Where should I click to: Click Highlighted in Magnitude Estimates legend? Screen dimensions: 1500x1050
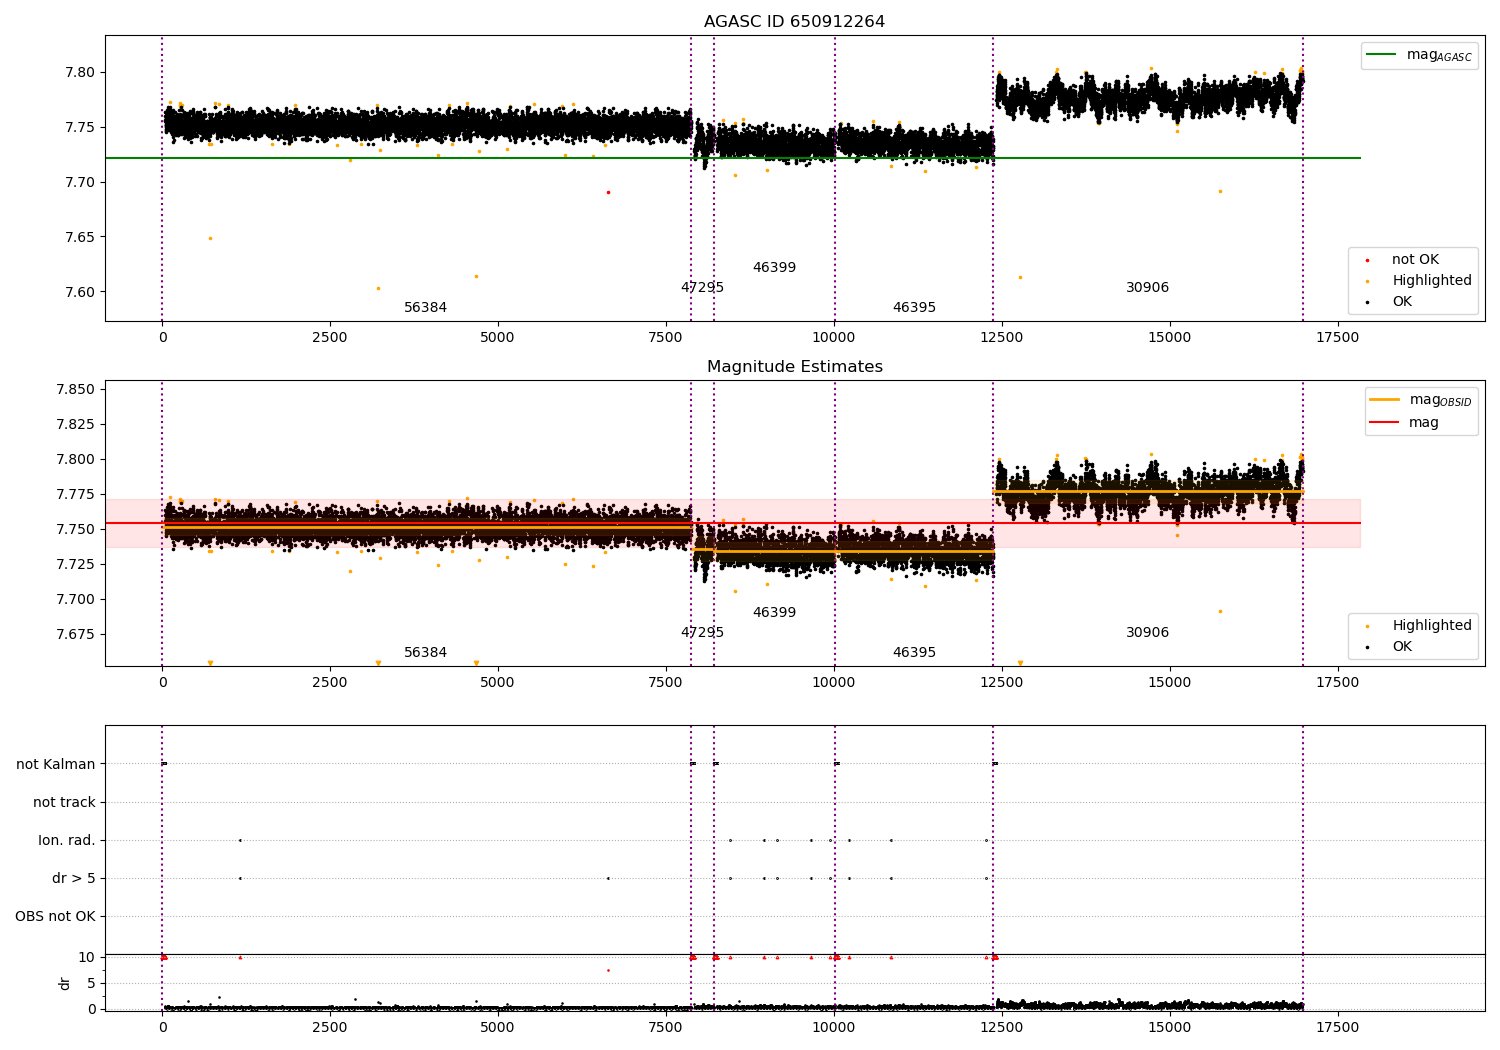tap(1432, 626)
